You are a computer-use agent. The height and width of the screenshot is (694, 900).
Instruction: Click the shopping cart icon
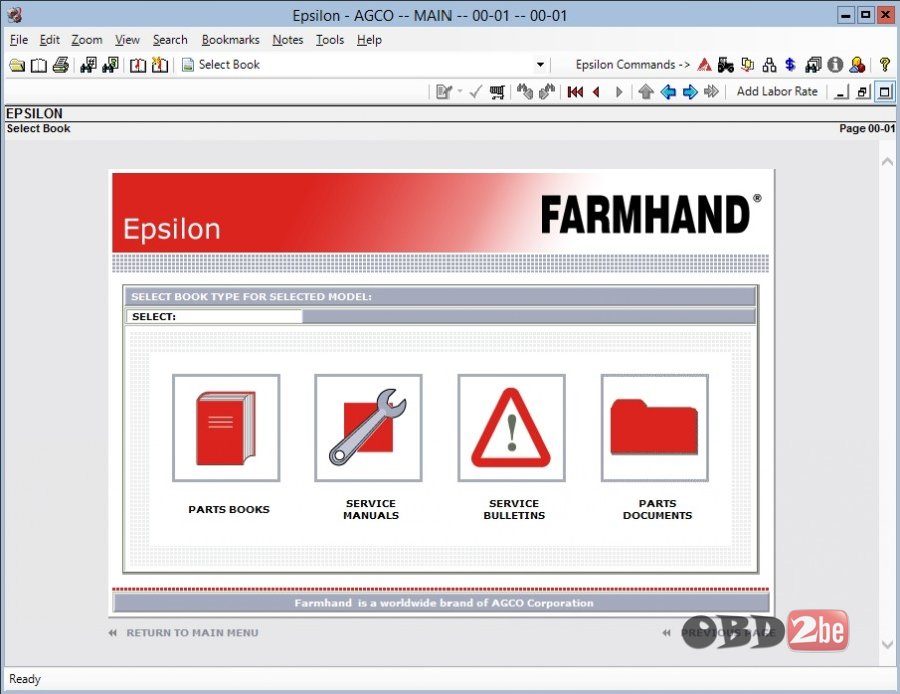497,92
